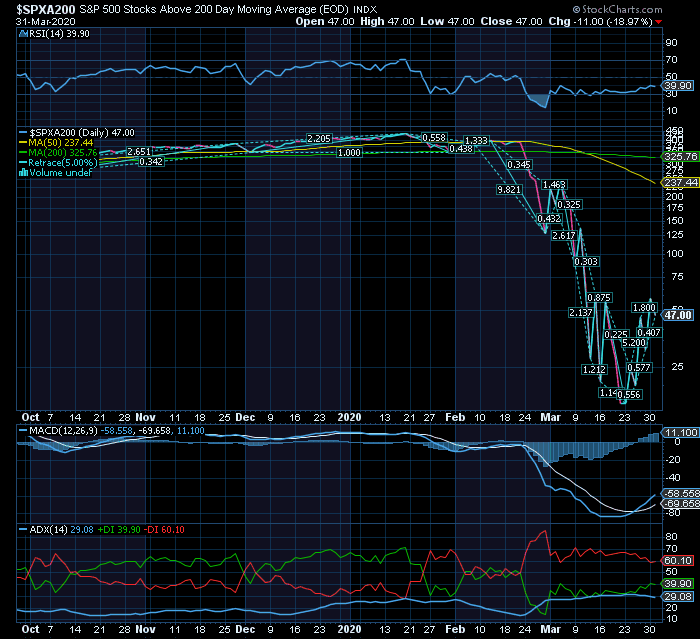Click the 1.463 retracement label

[554, 184]
